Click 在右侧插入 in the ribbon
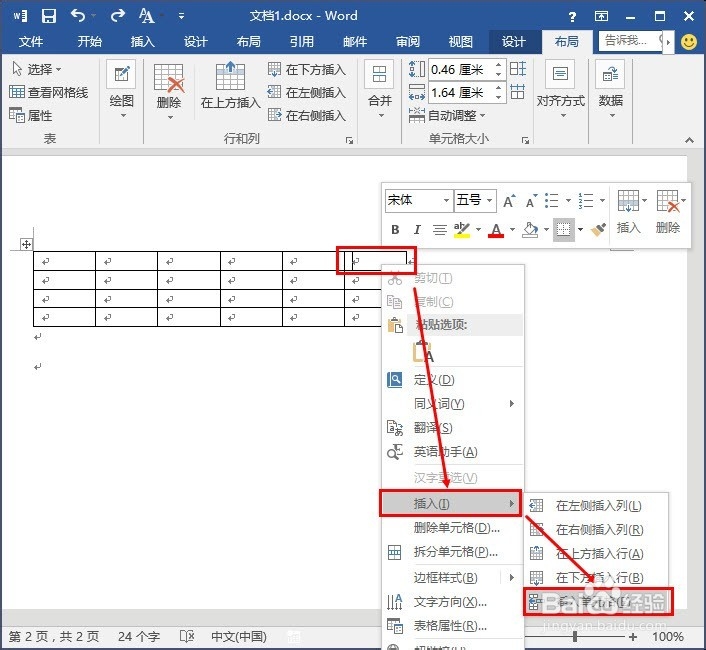Image resolution: width=706 pixels, height=650 pixels. click(307, 115)
